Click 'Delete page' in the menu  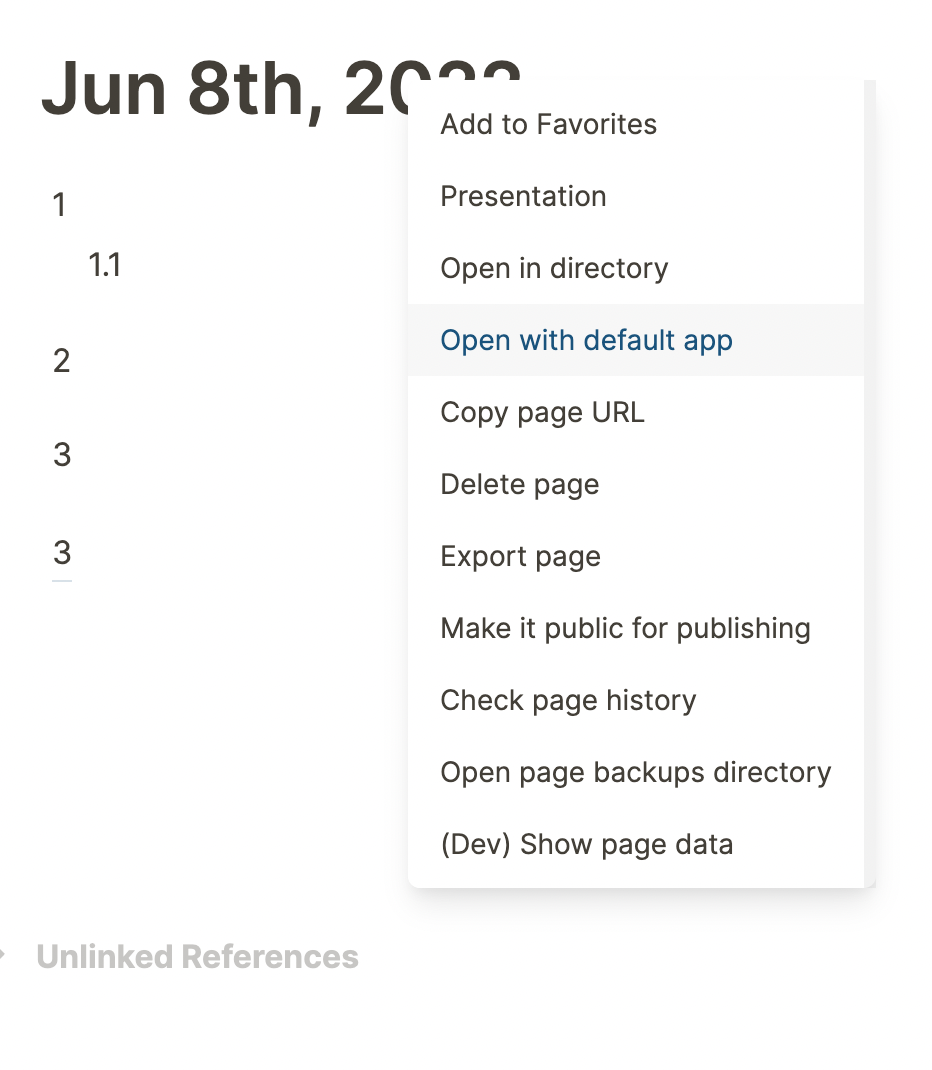519,484
